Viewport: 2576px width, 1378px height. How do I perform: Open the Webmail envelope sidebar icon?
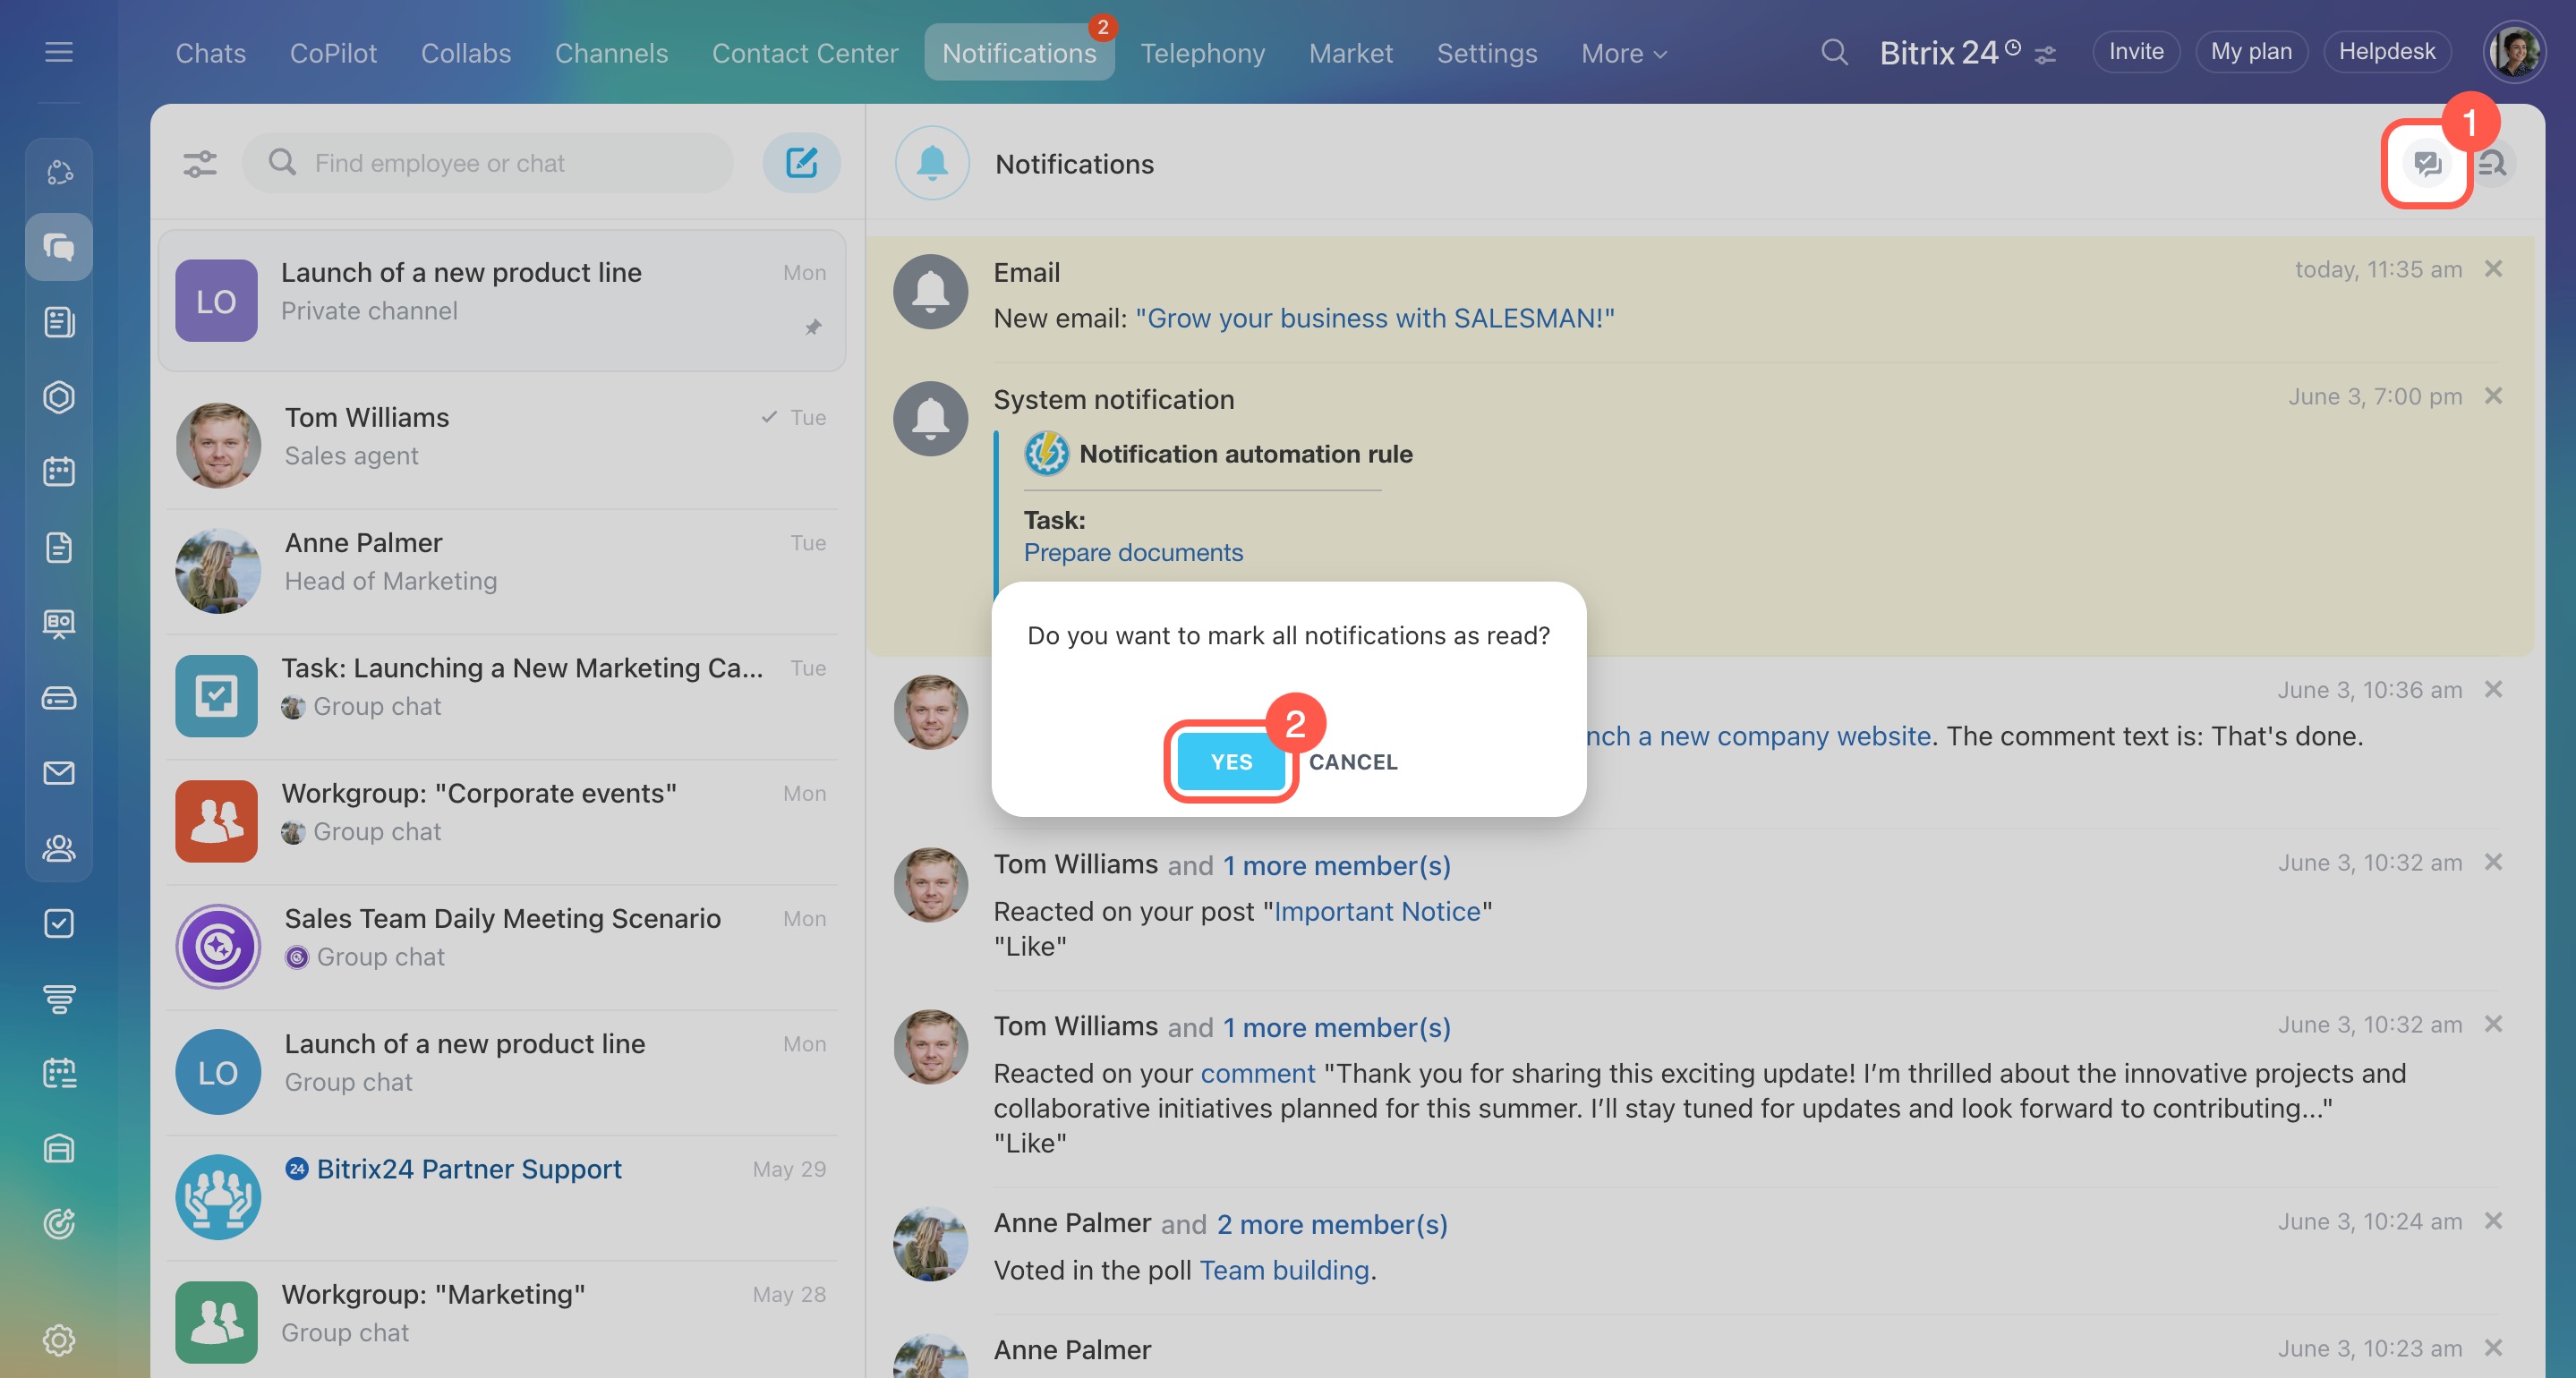point(59,773)
